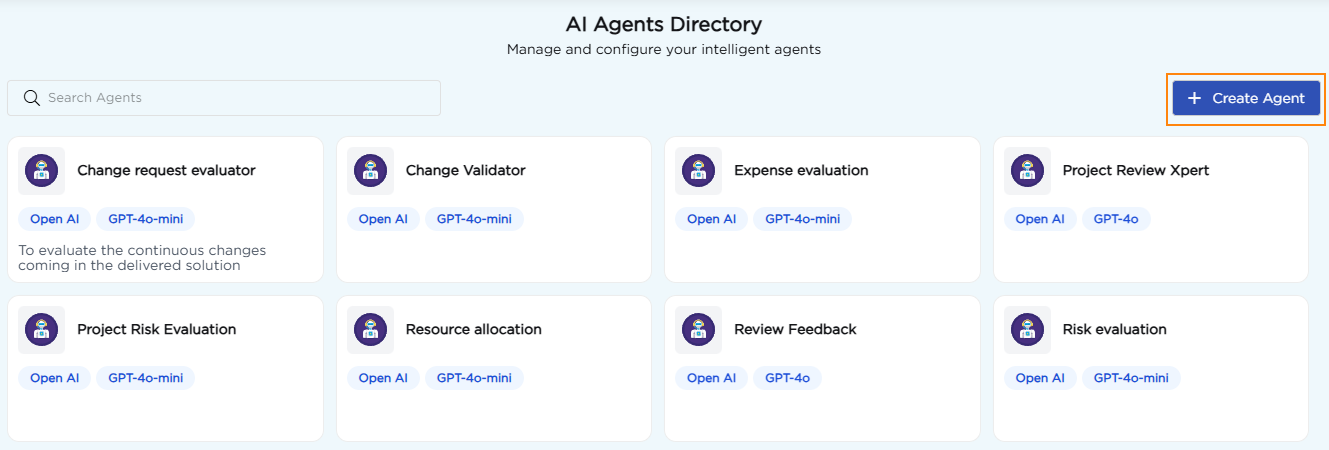The height and width of the screenshot is (450, 1329).
Task: Click the Change request evaluator description text
Action: [x=142, y=258]
